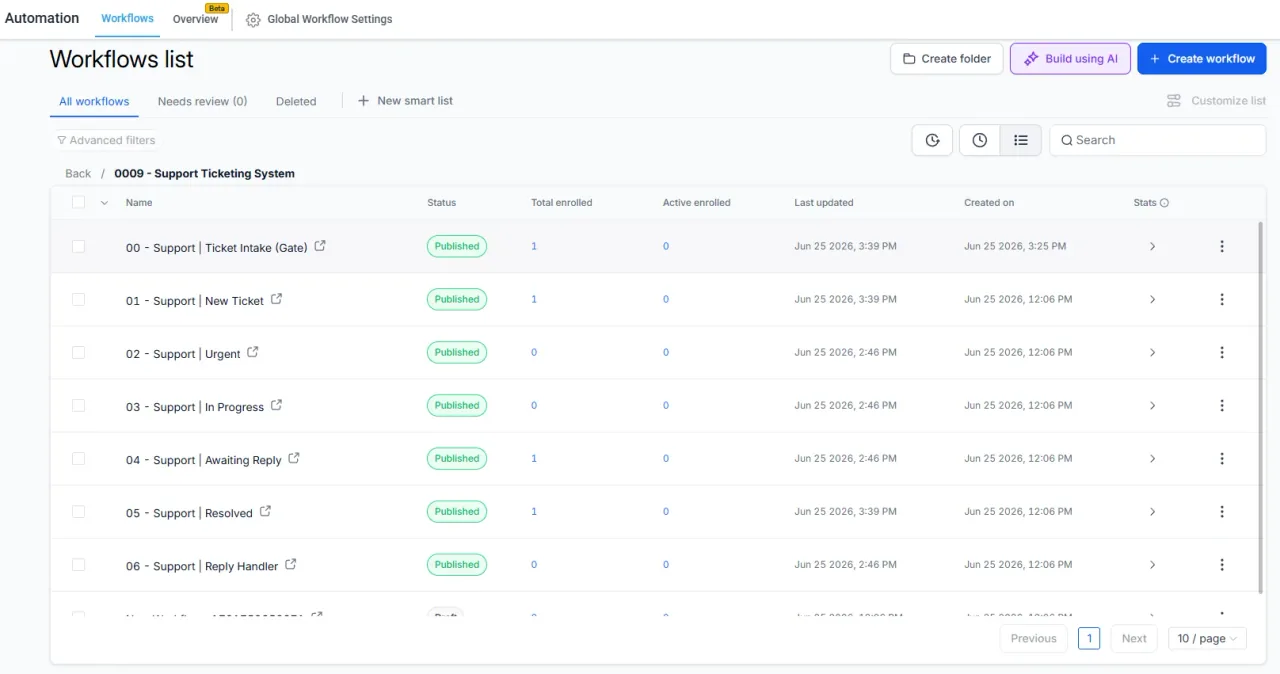Screen dimensions: 1280x674
Task: Open external link icon for Ticket Intake (Gate)
Action: [320, 246]
